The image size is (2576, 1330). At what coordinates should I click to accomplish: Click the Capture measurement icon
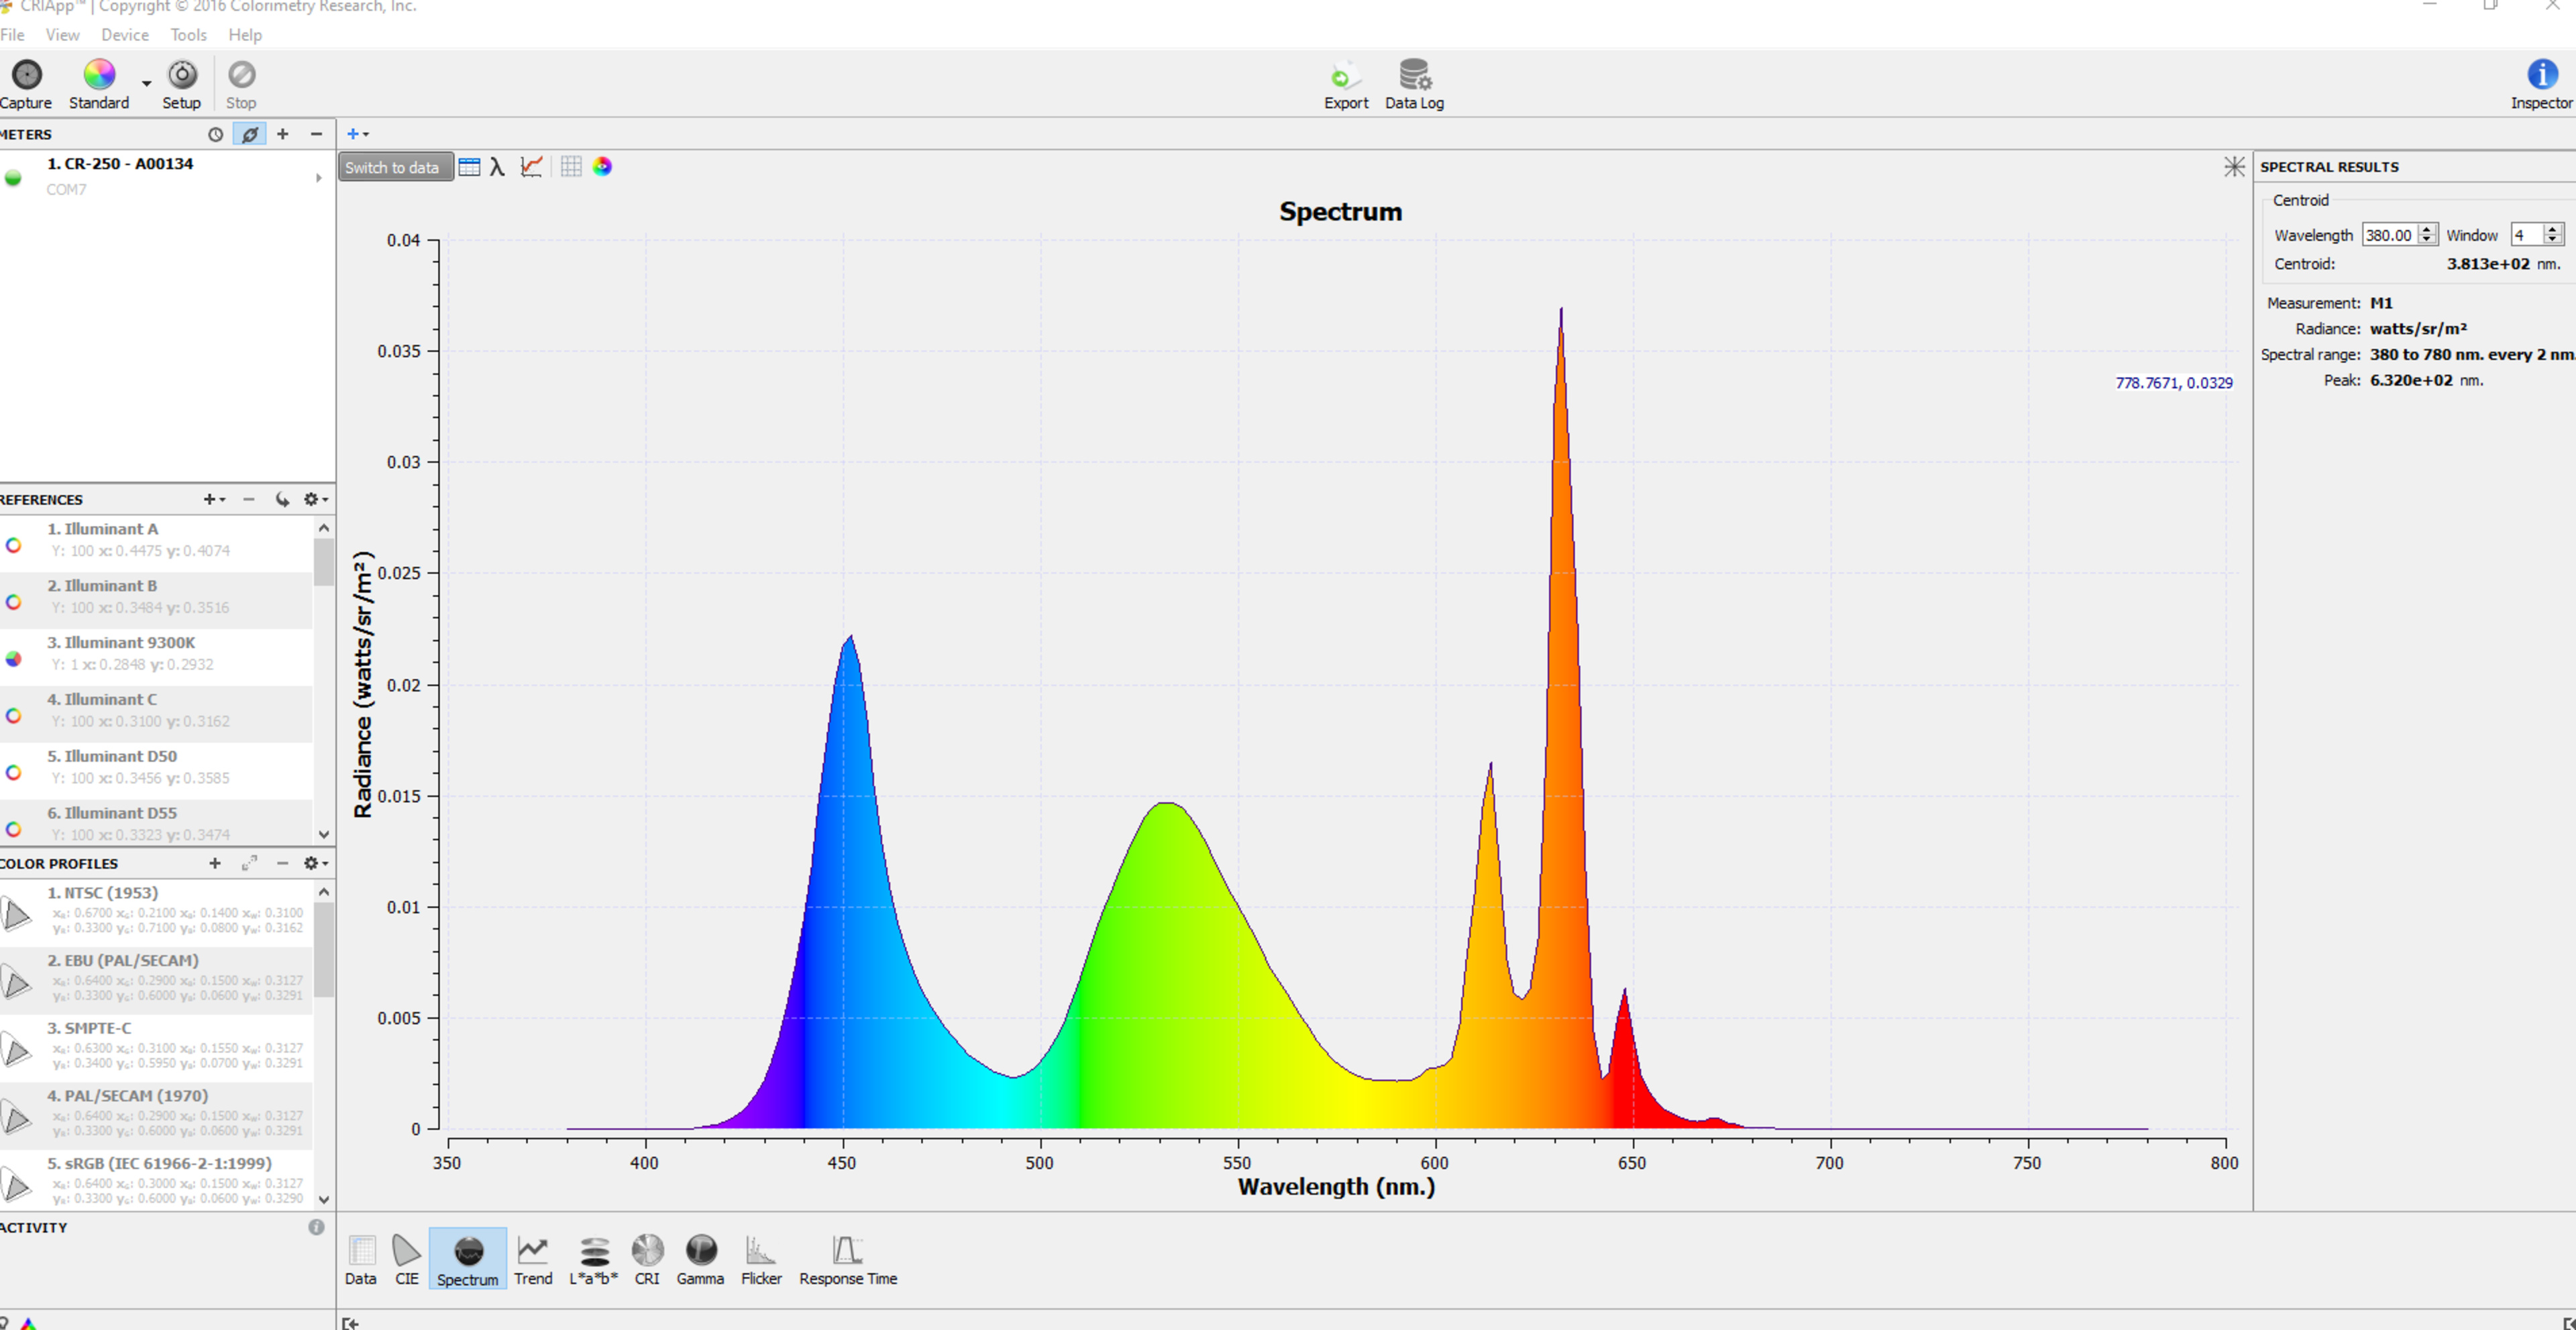coord(27,76)
